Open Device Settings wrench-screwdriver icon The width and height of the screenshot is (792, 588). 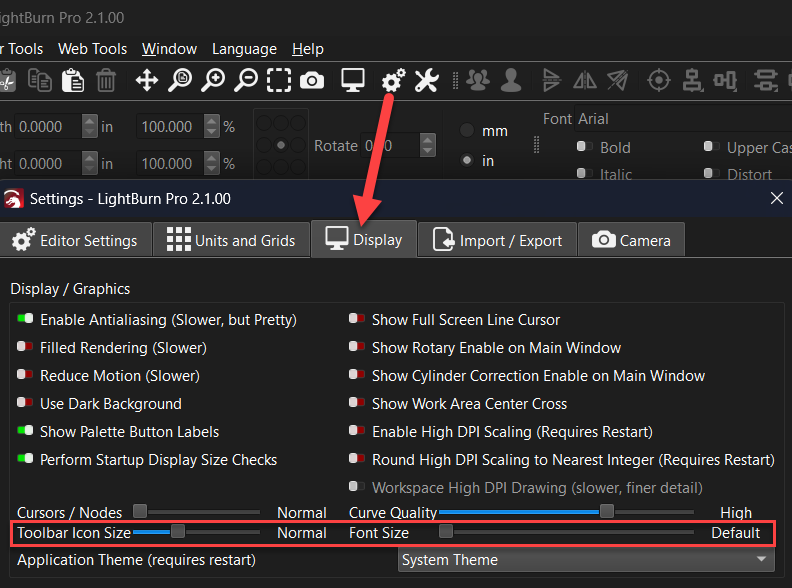pos(426,80)
